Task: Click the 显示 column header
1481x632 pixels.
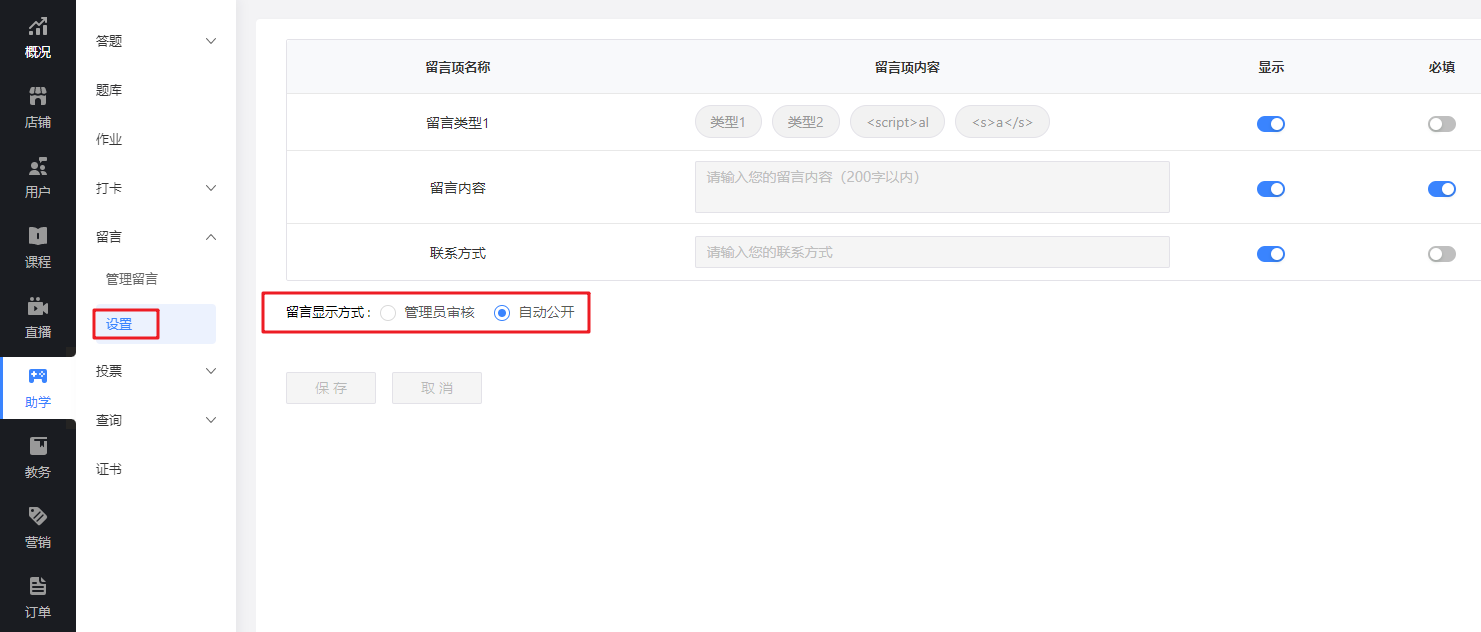Action: pyautogui.click(x=1271, y=67)
